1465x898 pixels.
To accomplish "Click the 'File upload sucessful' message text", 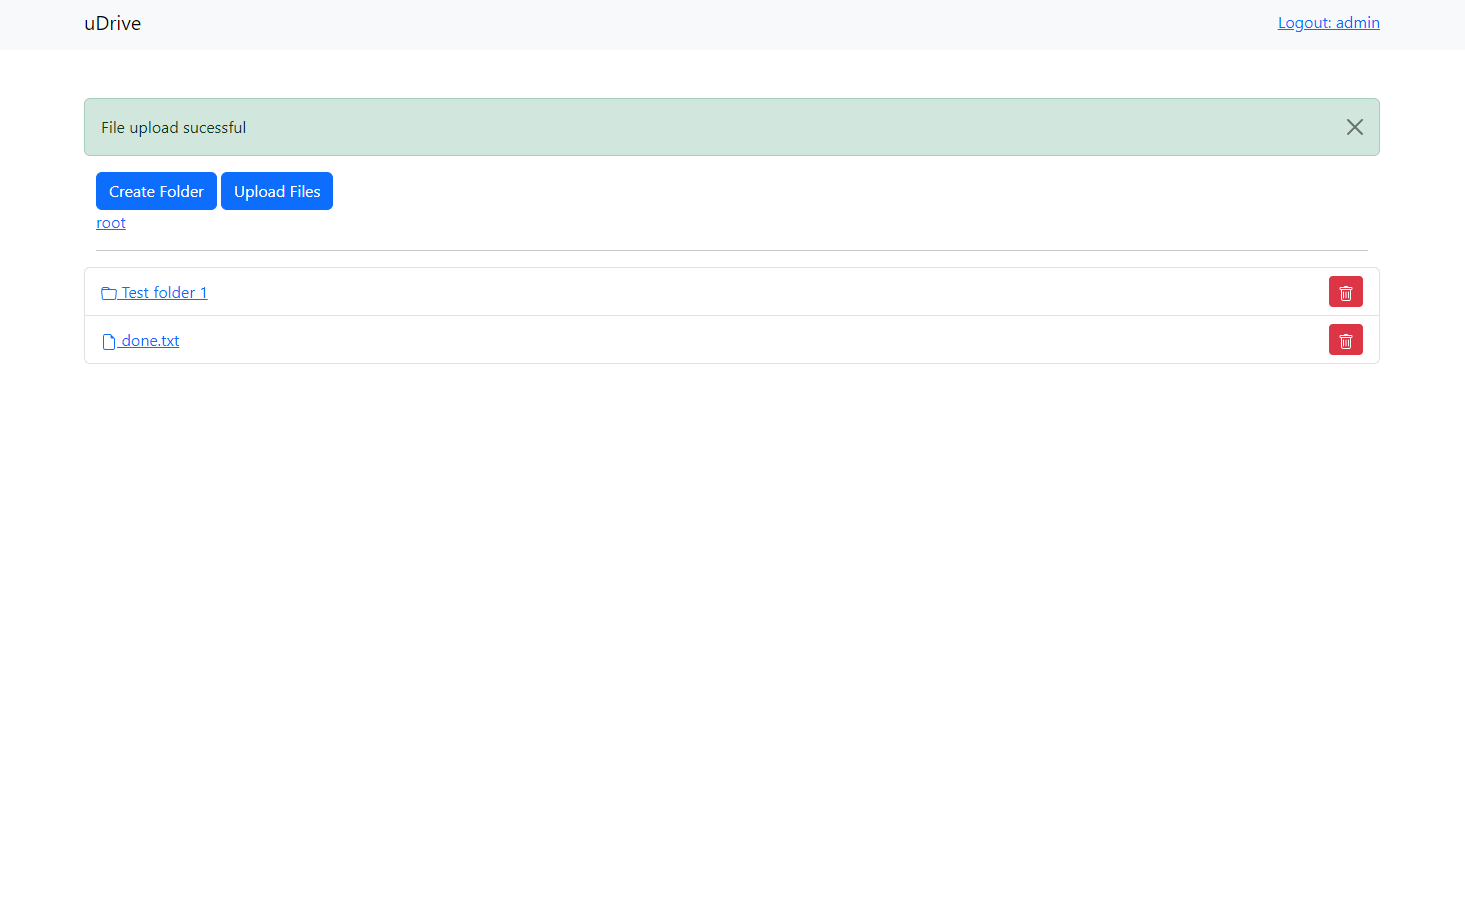I will [x=173, y=128].
